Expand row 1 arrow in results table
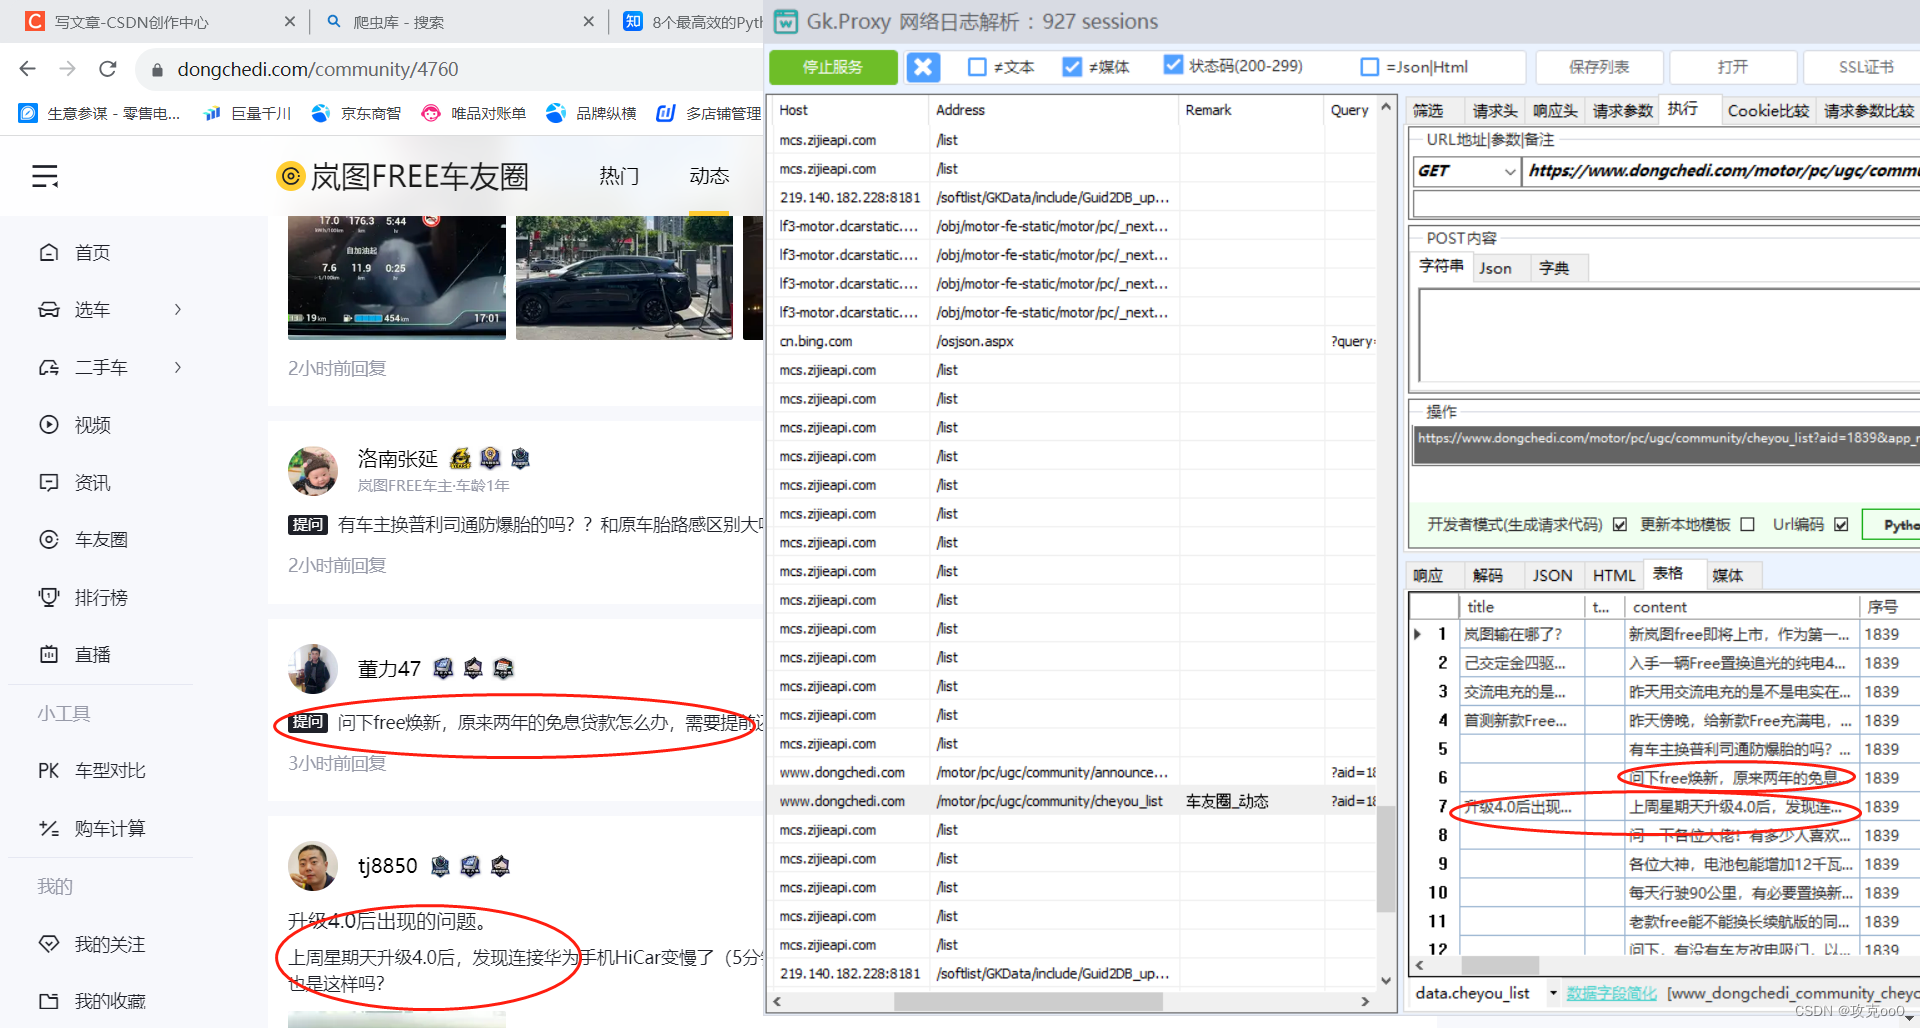 point(1417,634)
